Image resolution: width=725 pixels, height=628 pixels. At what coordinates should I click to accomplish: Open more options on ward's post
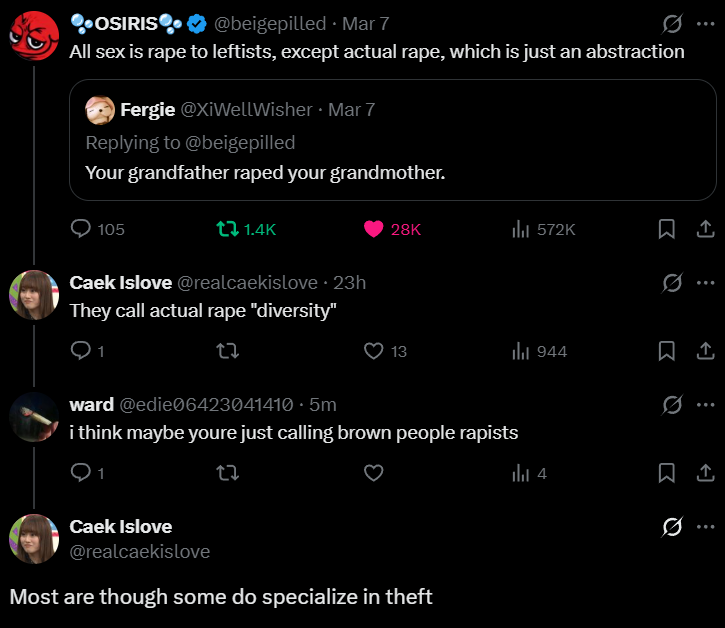705,405
